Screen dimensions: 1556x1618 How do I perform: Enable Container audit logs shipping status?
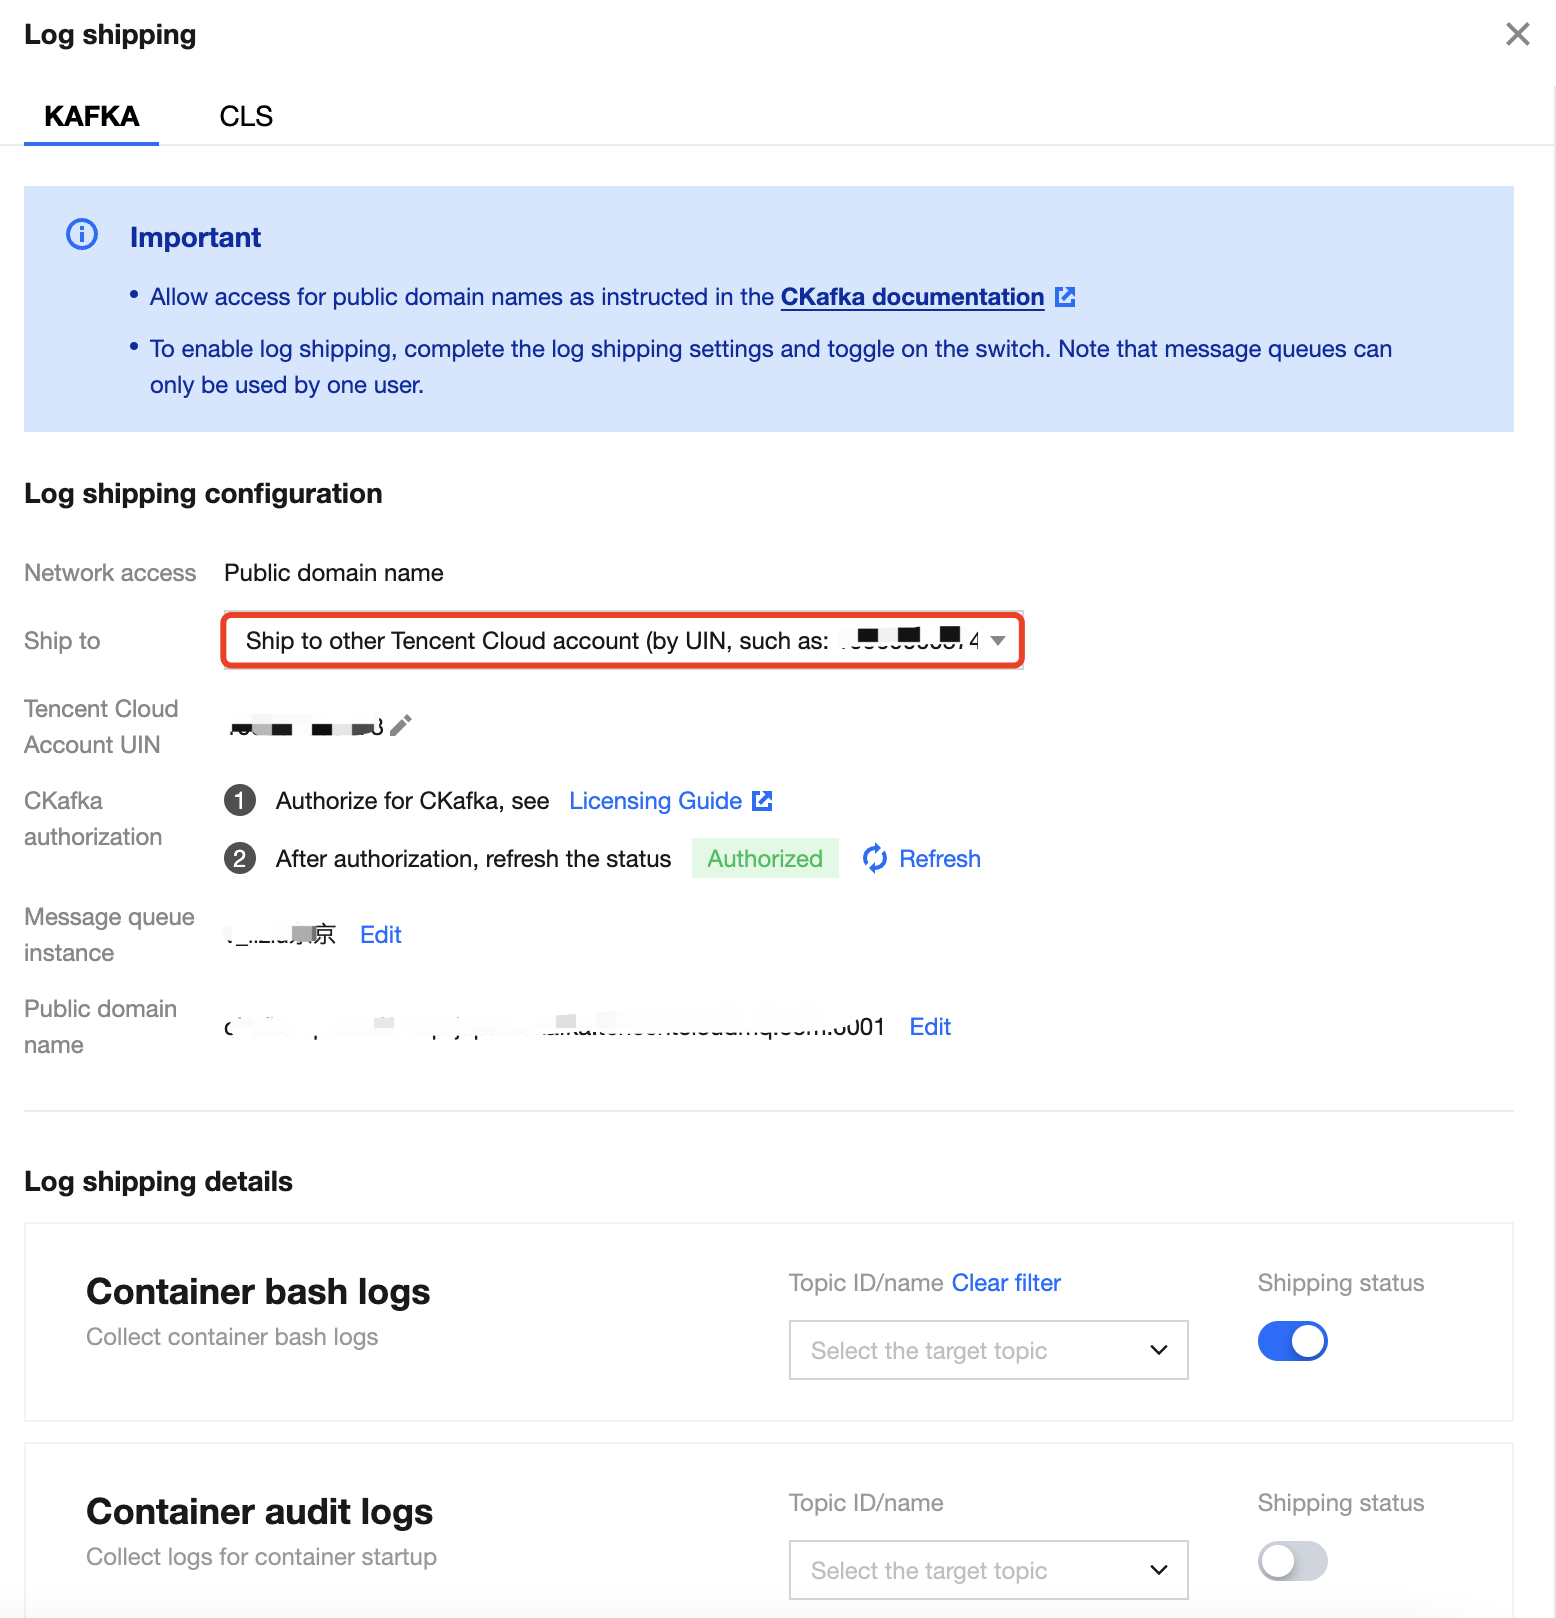pos(1292,1561)
